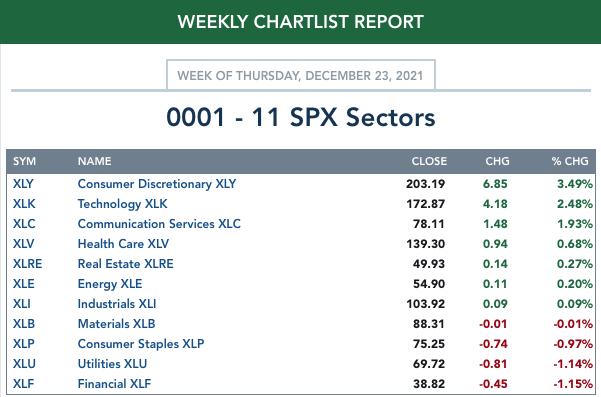Sort by the % CHG column header
Image resolution: width=601 pixels, height=397 pixels.
tap(570, 161)
